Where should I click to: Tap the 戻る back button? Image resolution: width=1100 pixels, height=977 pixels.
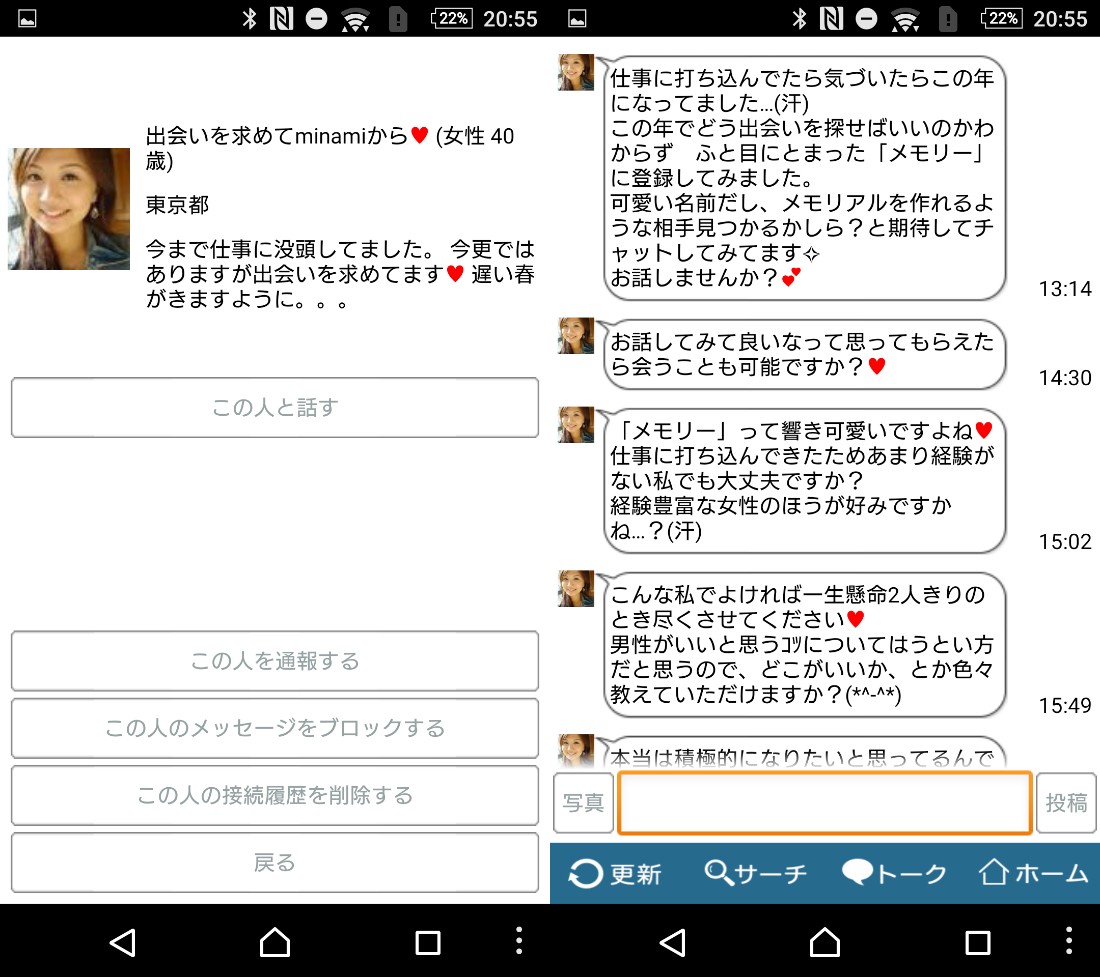tap(275, 862)
